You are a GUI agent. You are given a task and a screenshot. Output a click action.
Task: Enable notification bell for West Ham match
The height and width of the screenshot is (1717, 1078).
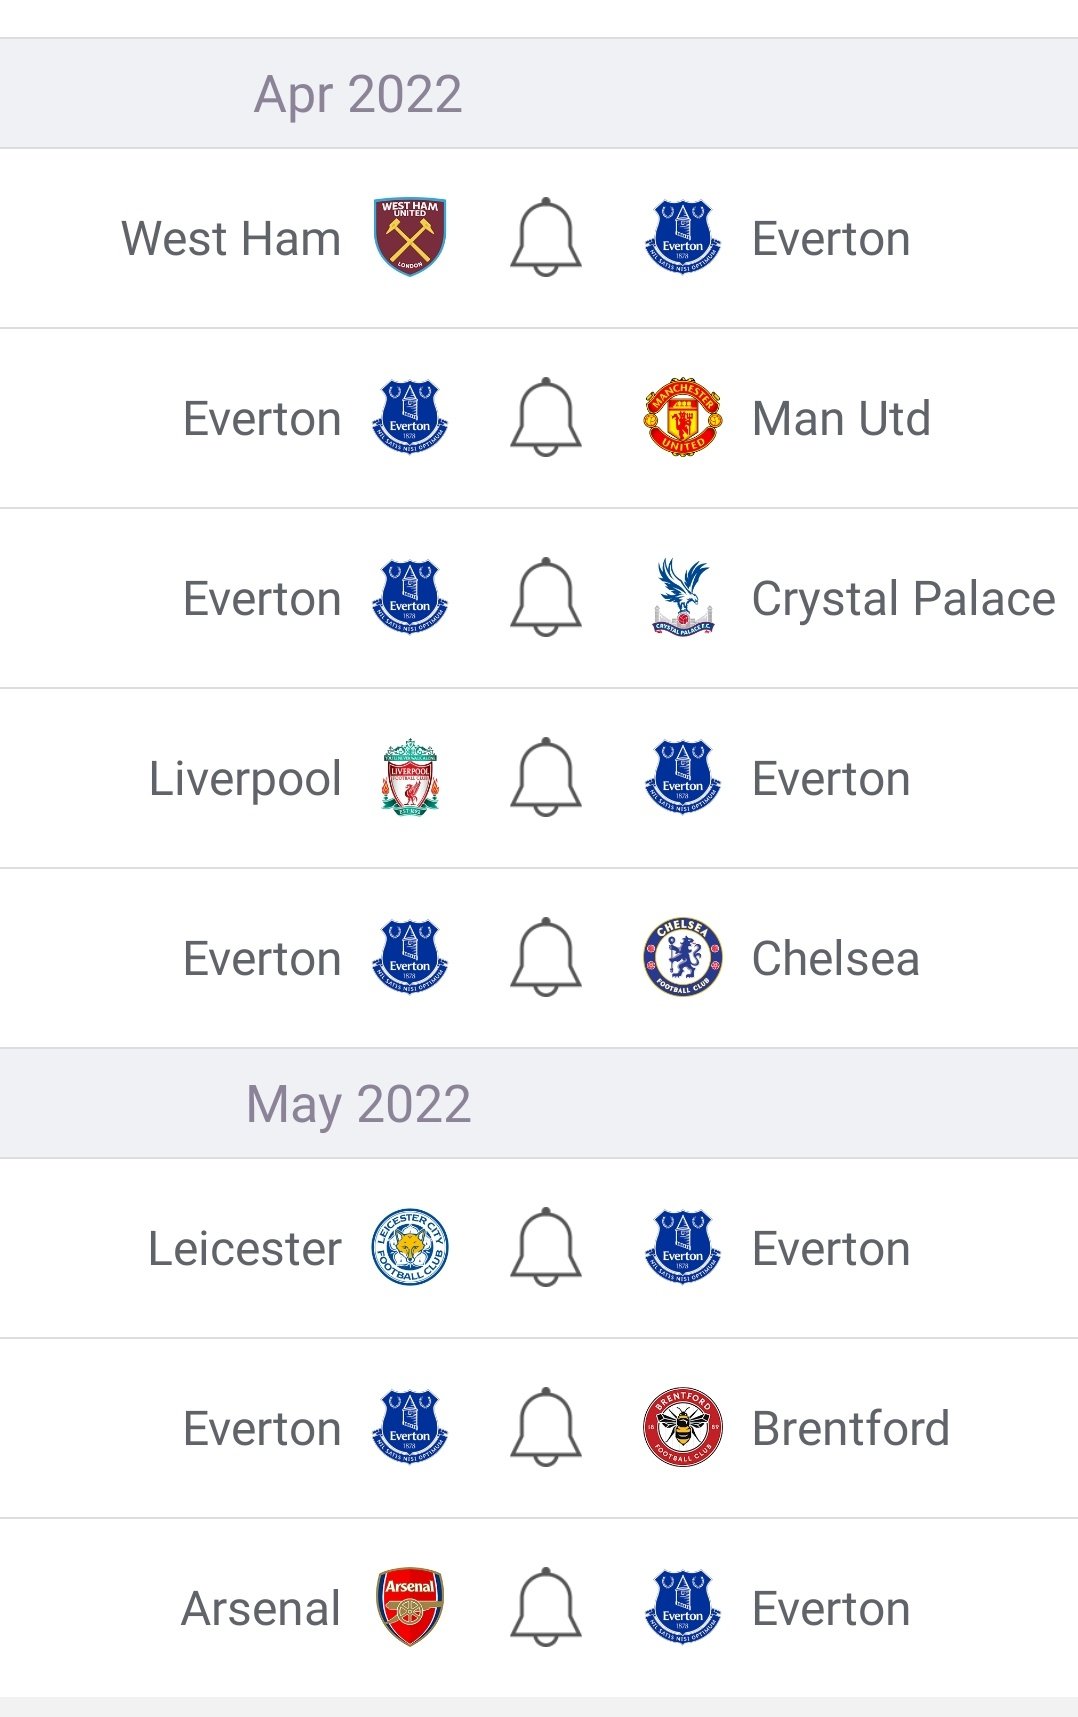tap(546, 237)
